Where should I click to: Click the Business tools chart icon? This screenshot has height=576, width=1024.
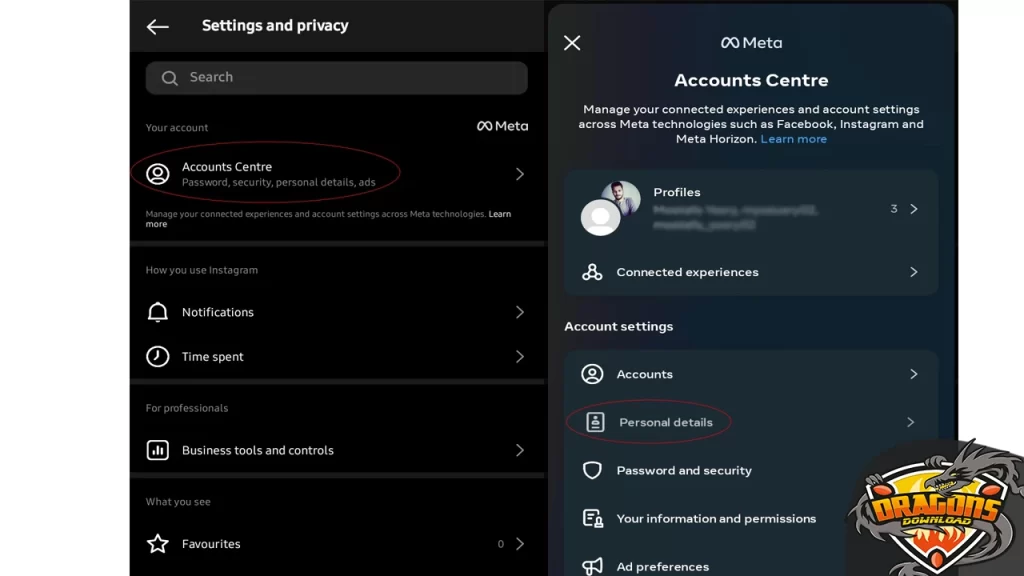click(x=158, y=450)
